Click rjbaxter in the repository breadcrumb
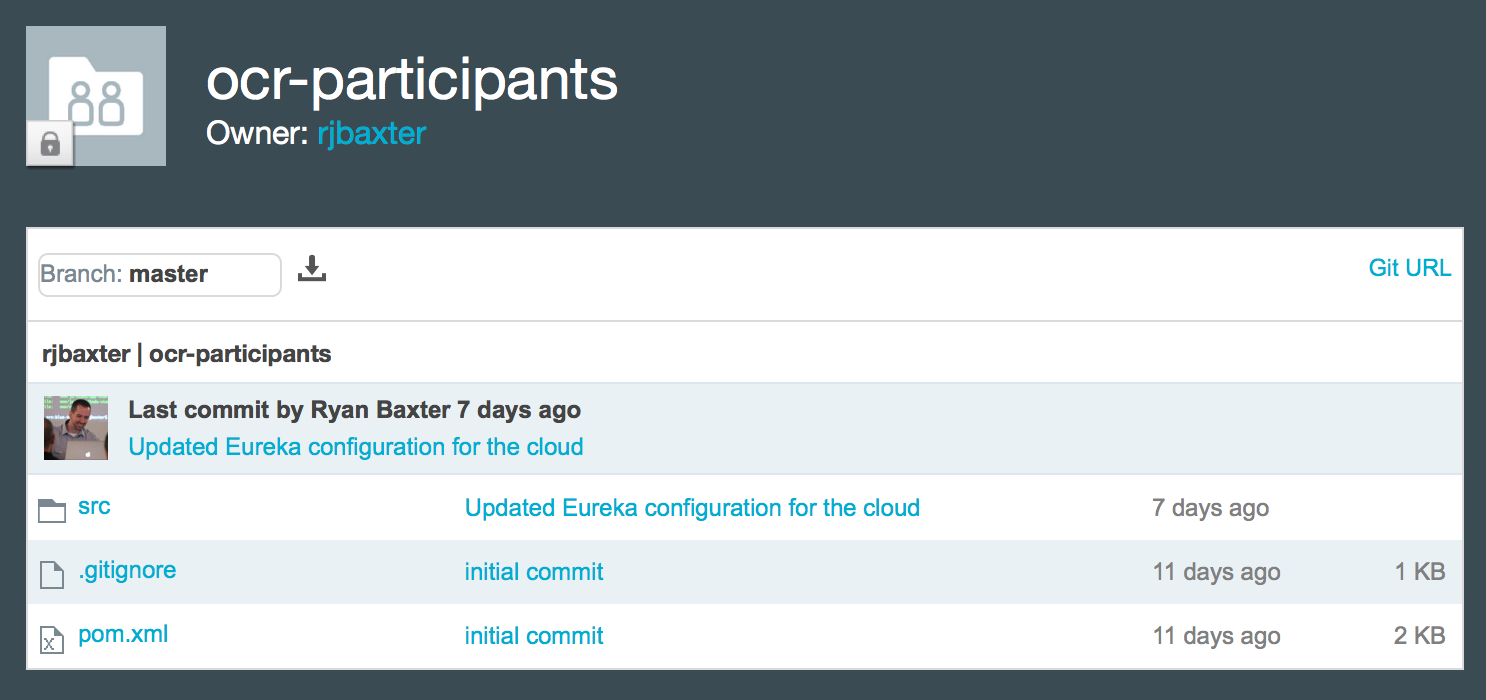This screenshot has height=700, width=1486. click(85, 353)
